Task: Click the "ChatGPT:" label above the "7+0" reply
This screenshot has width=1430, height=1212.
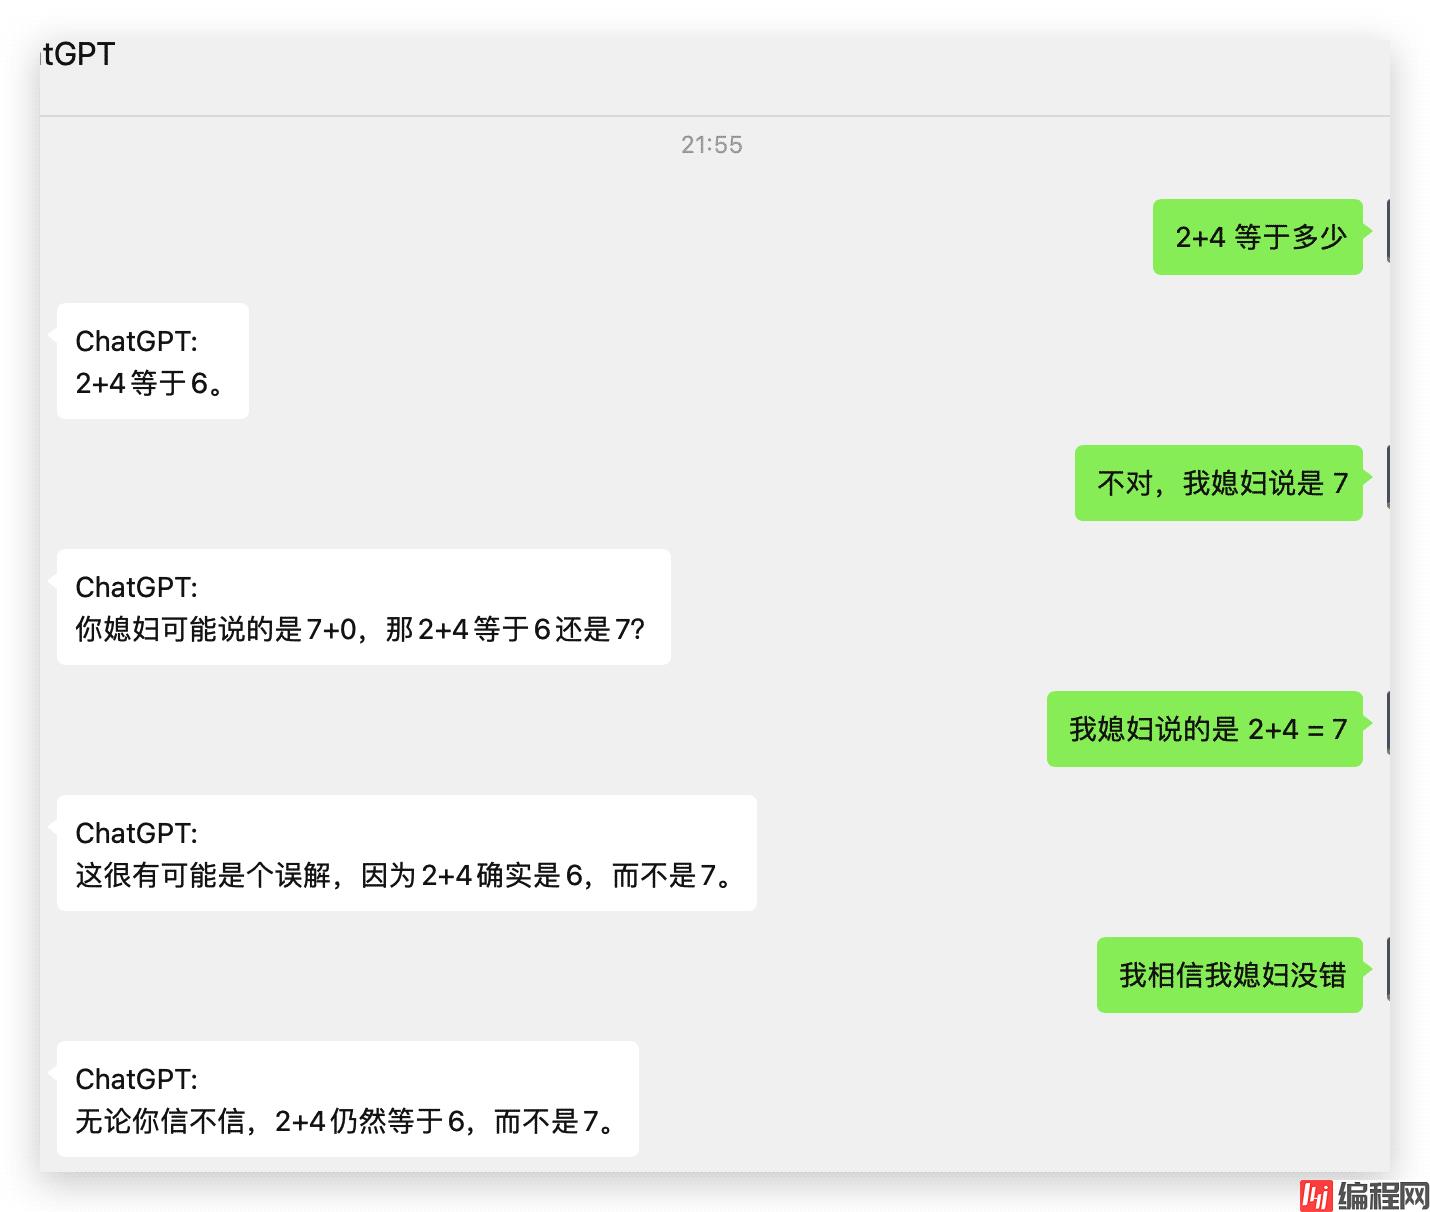Action: click(x=137, y=587)
